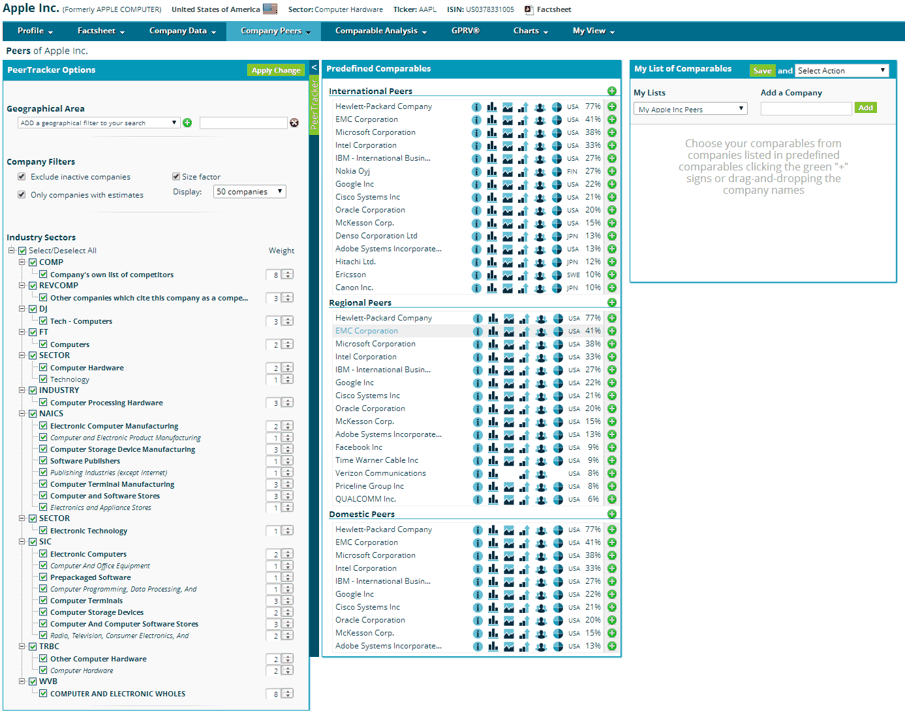Add all International Peers with header plus

[612, 91]
